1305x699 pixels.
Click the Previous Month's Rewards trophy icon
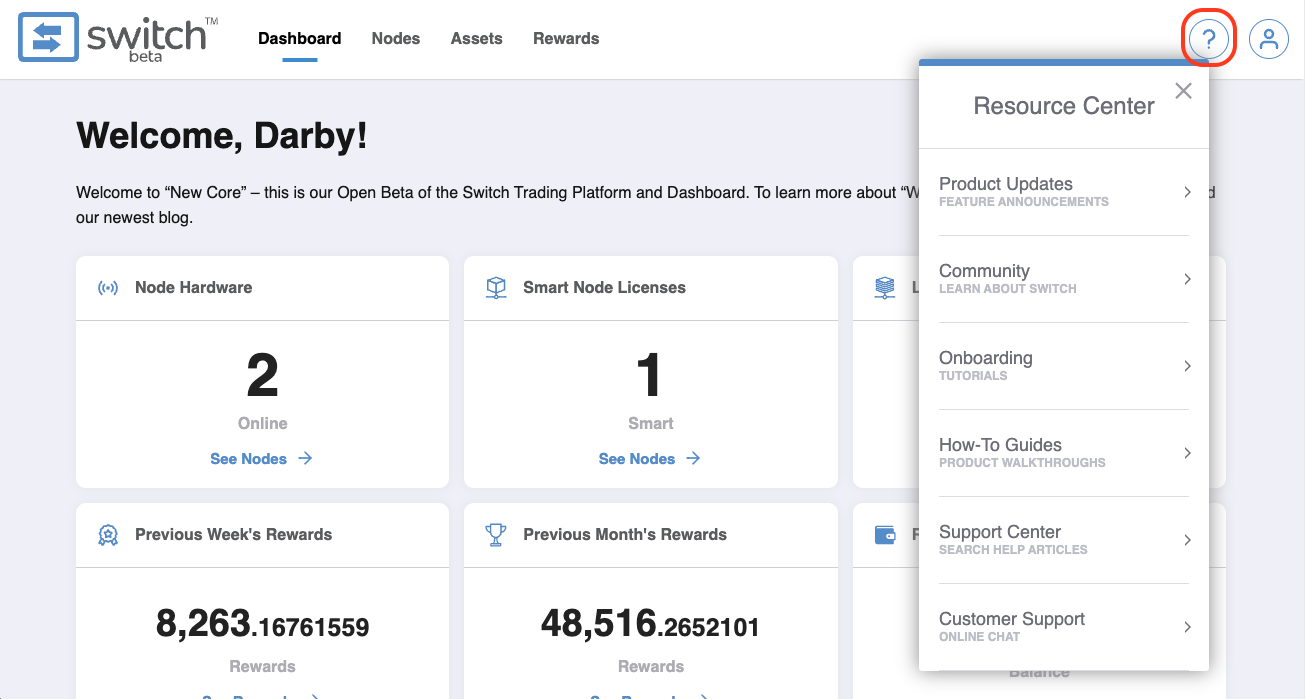[496, 535]
